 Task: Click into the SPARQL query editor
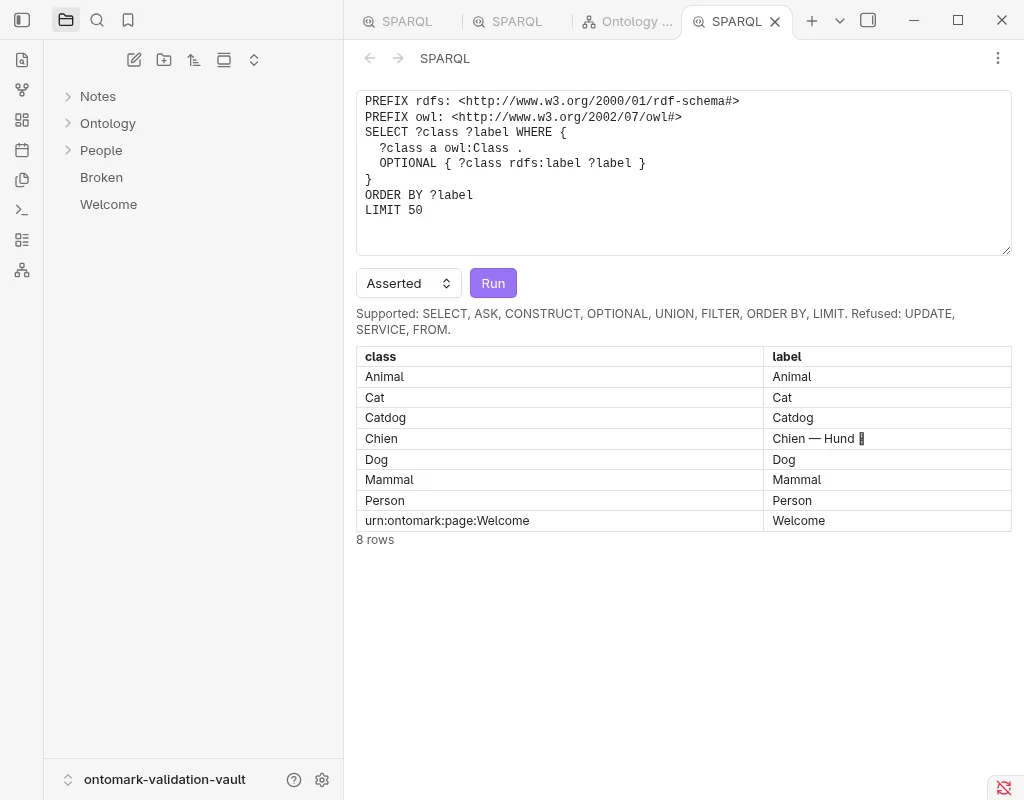tap(684, 173)
